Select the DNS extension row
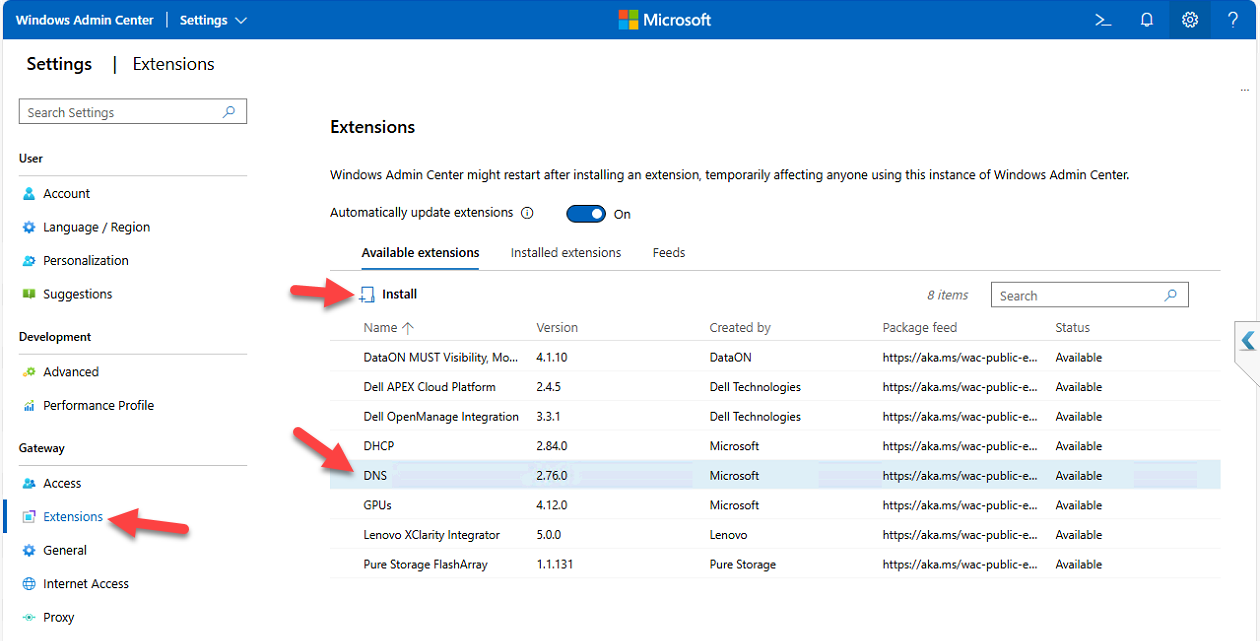Image resolution: width=1260 pixels, height=641 pixels. click(x=775, y=476)
